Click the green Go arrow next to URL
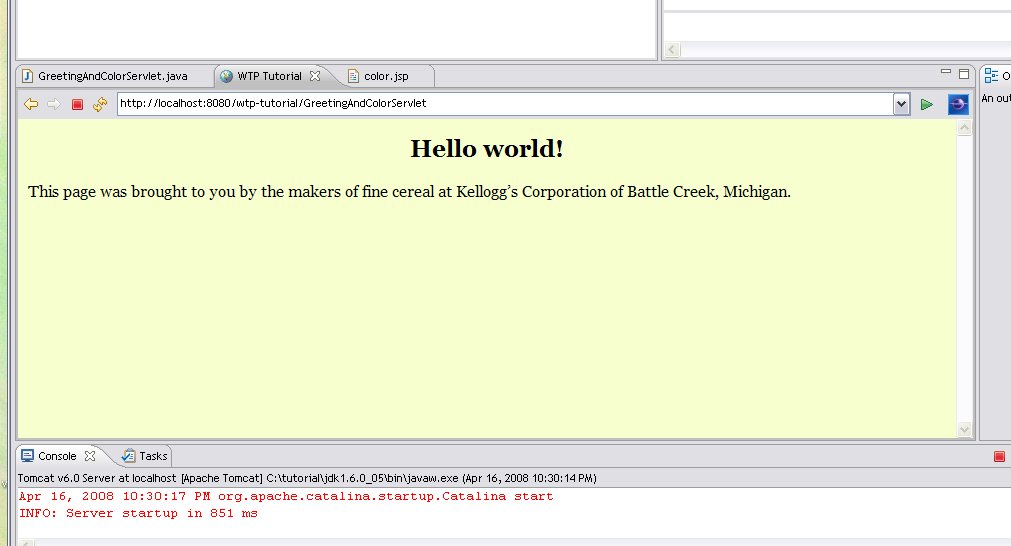This screenshot has height=546, width=1011. point(927,104)
